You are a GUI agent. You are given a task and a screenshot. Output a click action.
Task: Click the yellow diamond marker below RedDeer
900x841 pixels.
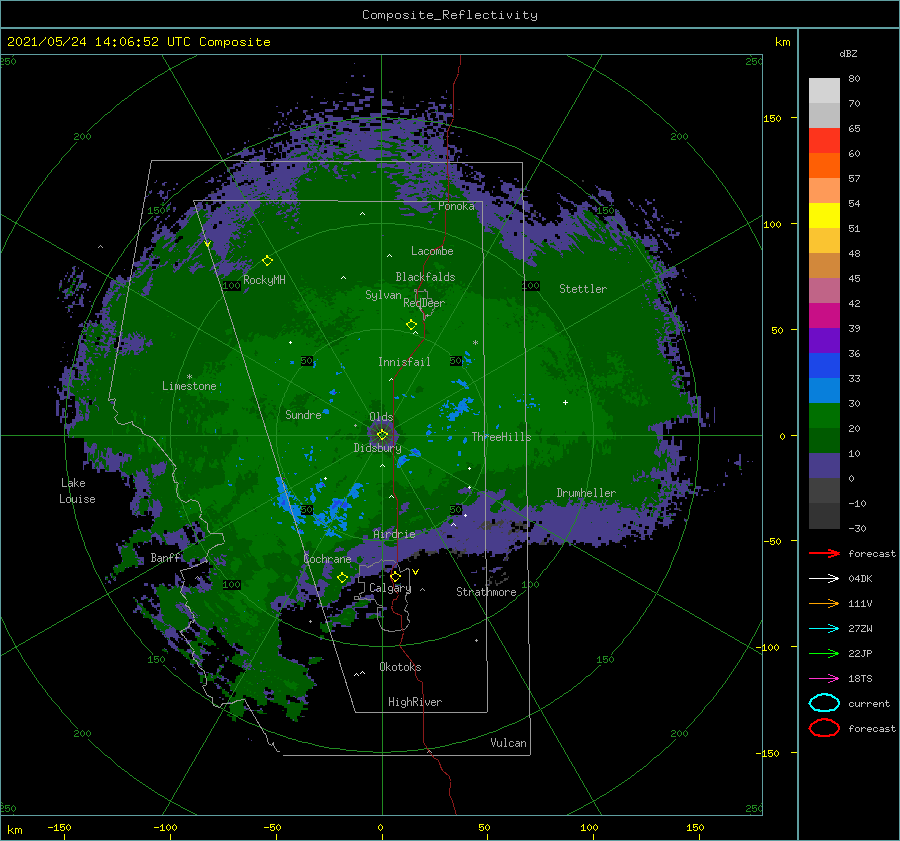pyautogui.click(x=411, y=325)
